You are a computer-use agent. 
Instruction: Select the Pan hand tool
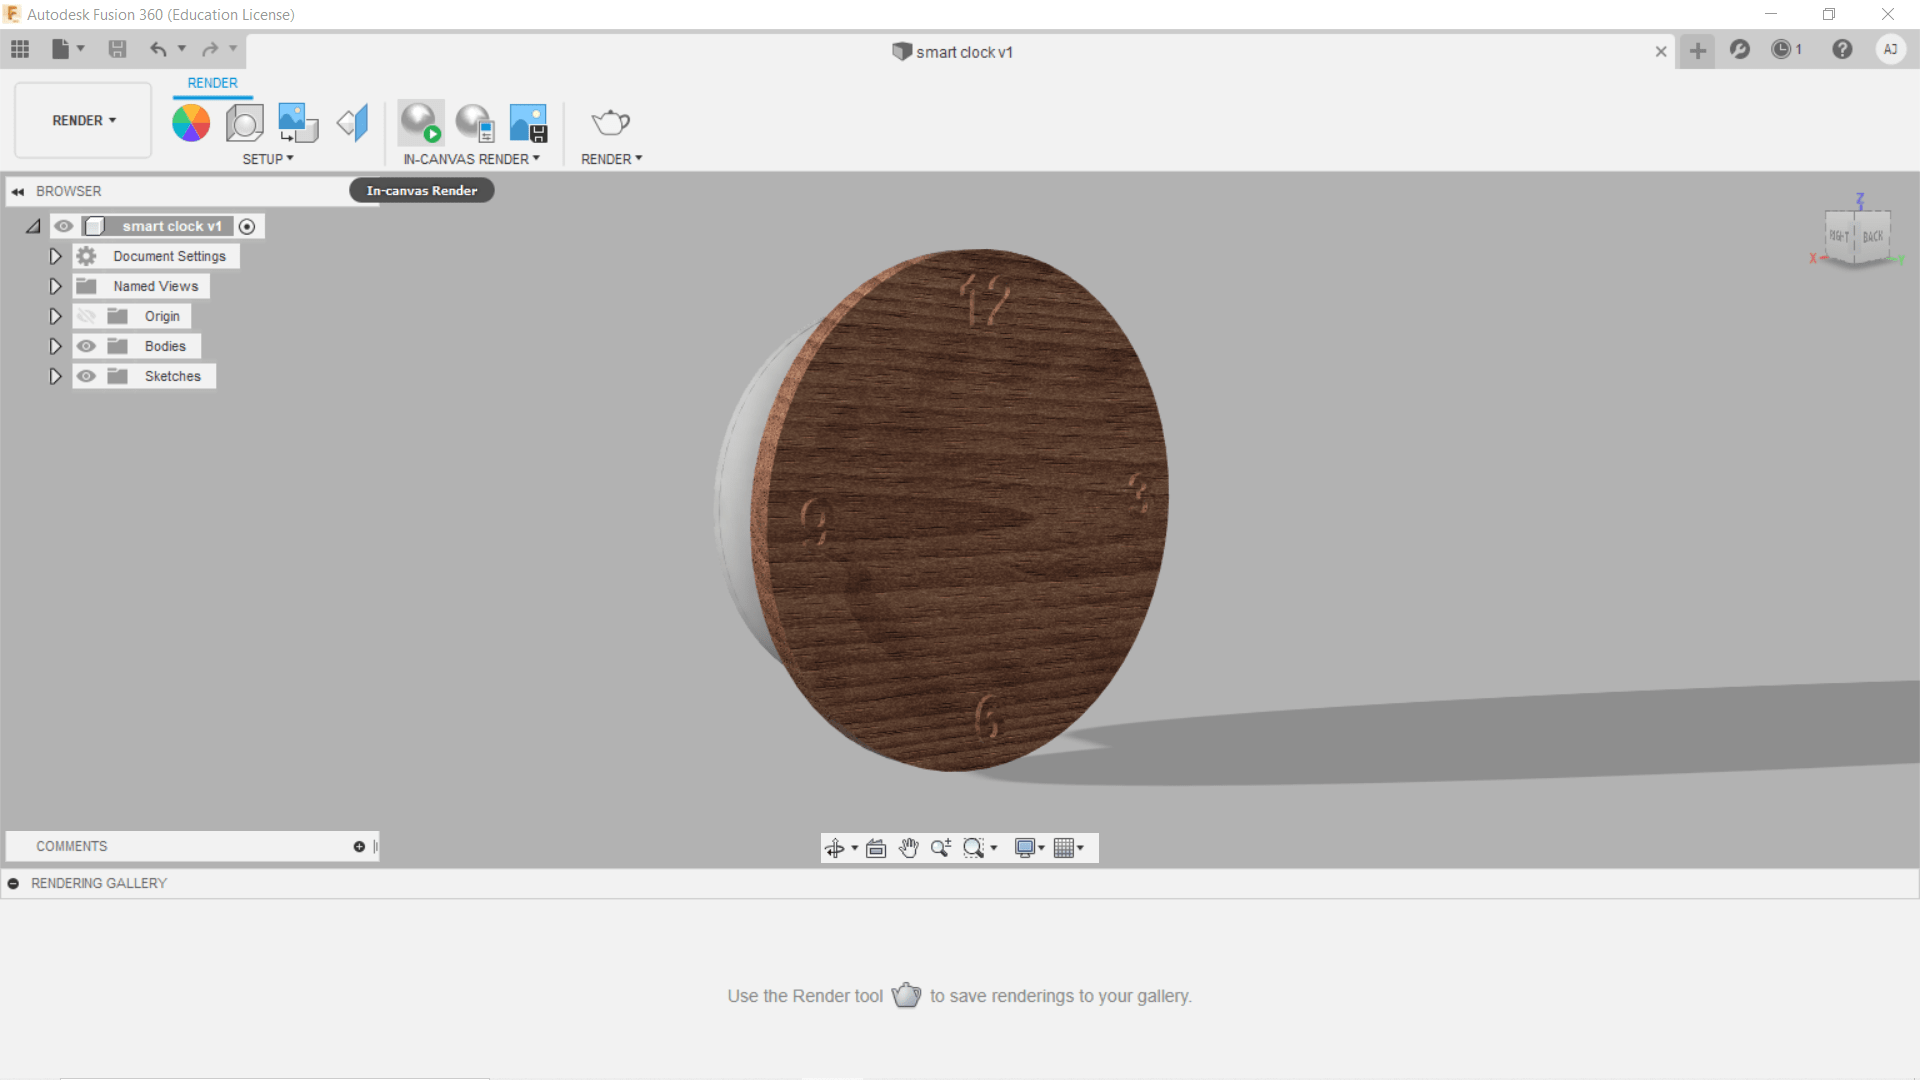pyautogui.click(x=908, y=848)
